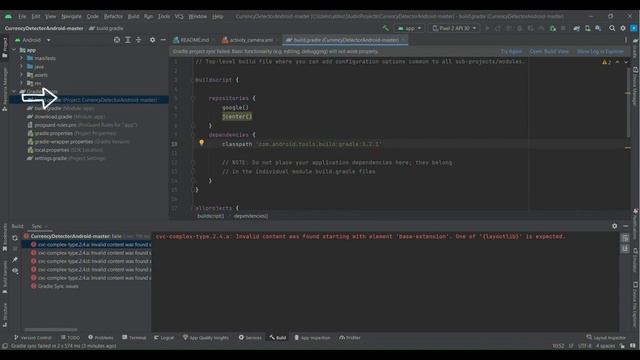Select gradle.properties file
Image resolution: width=640 pixels, height=360 pixels.
tap(71, 133)
